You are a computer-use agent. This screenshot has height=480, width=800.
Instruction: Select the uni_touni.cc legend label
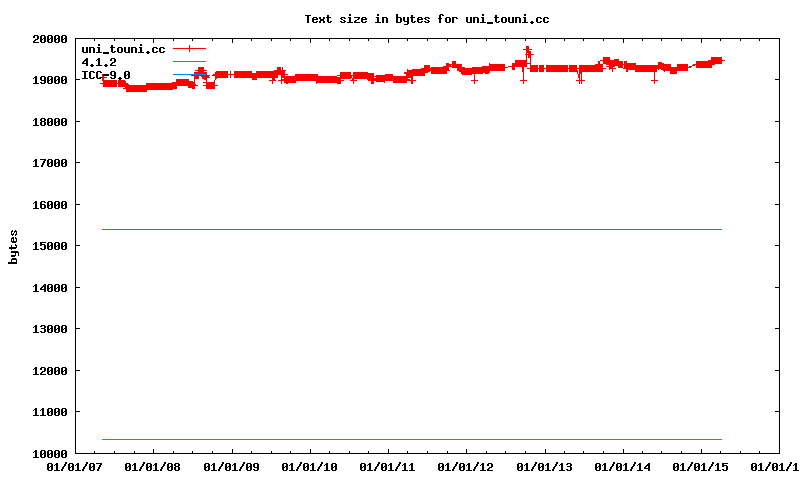pos(123,49)
